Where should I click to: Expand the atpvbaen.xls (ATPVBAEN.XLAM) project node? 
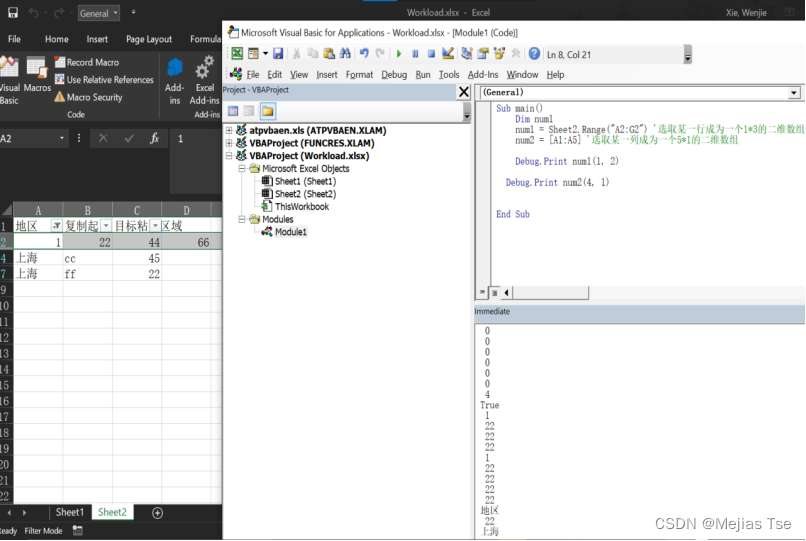click(x=229, y=130)
